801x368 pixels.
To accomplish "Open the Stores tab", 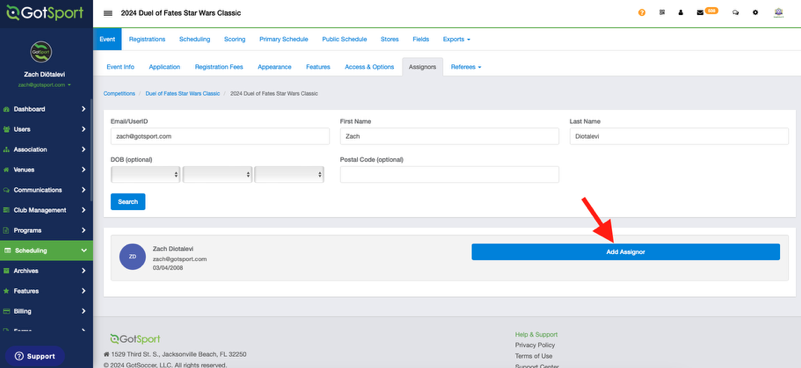I will point(390,39).
